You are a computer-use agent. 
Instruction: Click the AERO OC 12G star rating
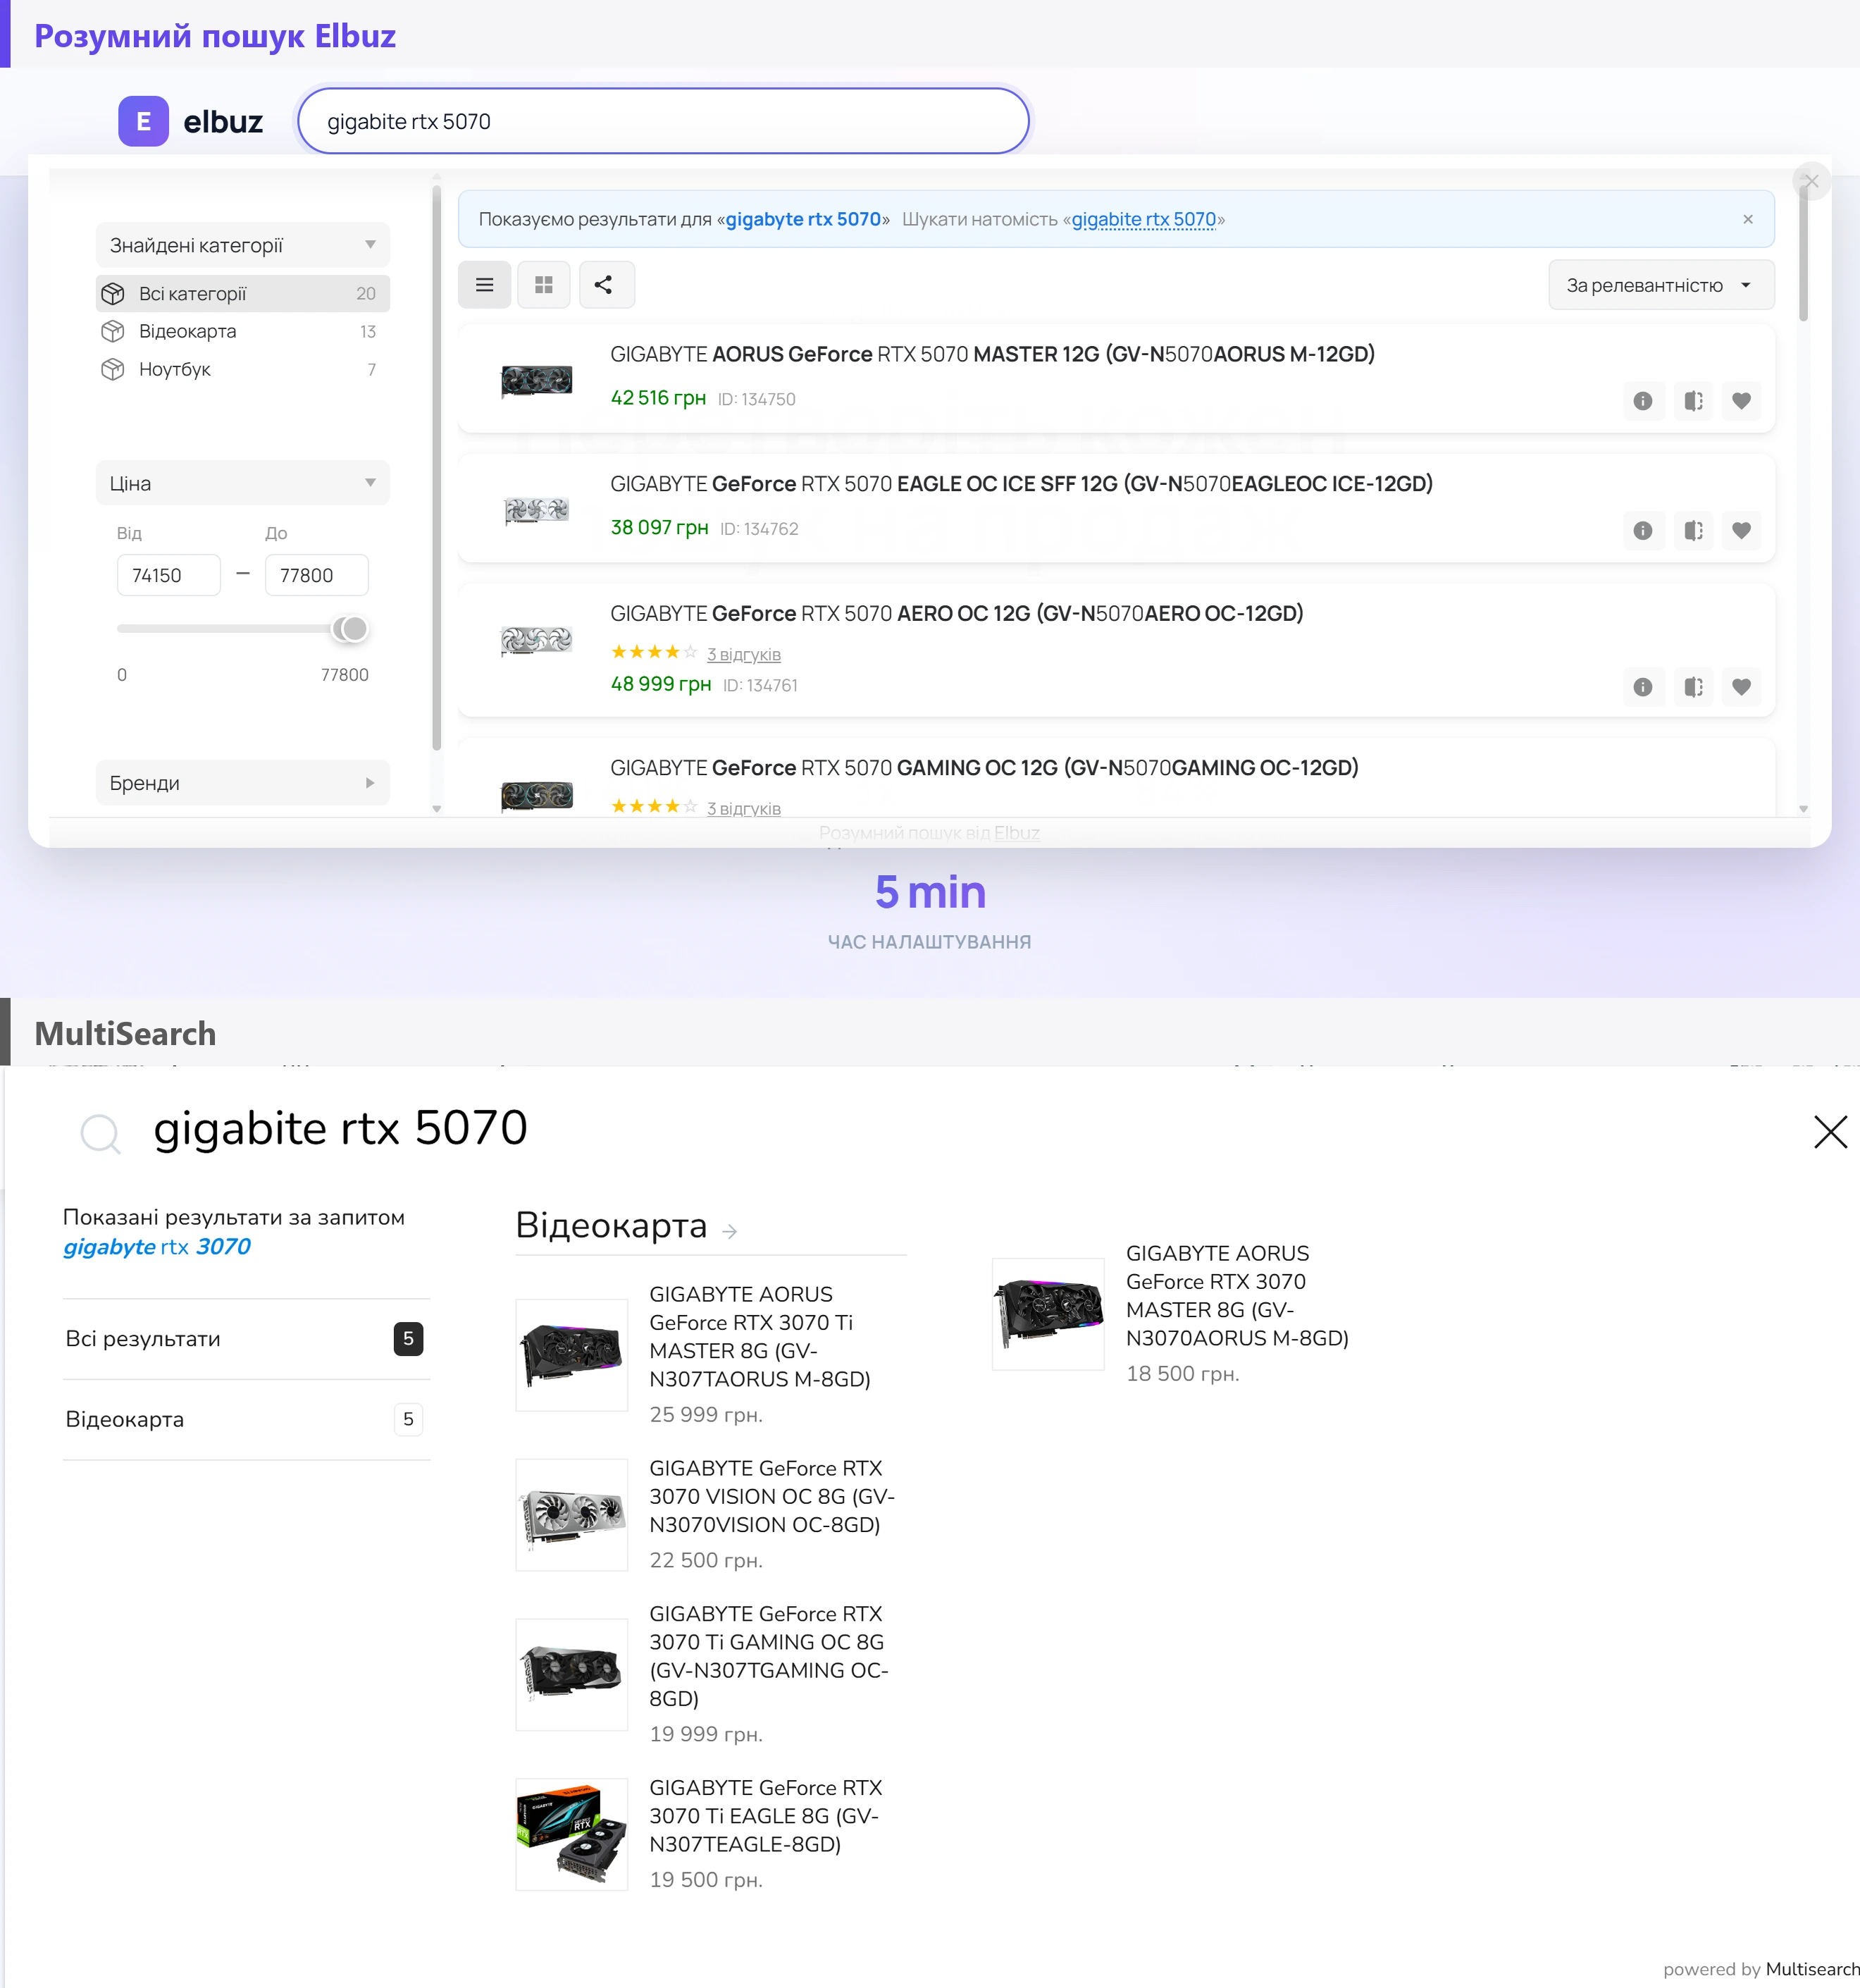coord(654,652)
